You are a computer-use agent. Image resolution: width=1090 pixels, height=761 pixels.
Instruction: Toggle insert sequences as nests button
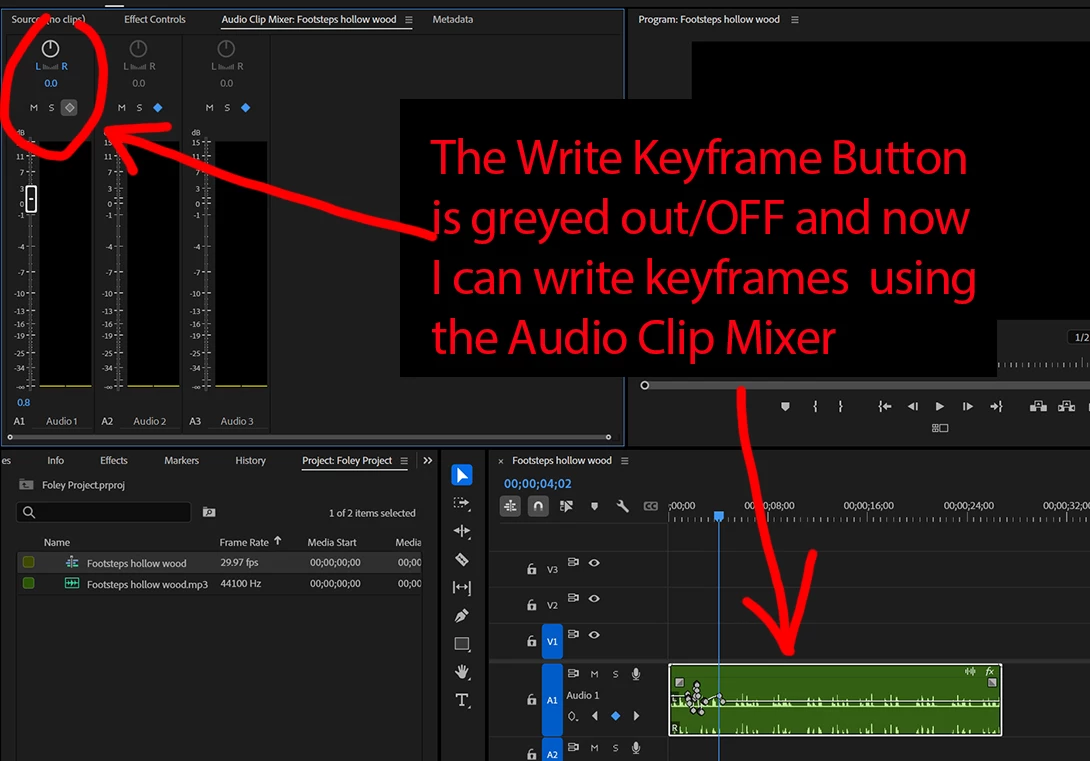pyautogui.click(x=510, y=507)
